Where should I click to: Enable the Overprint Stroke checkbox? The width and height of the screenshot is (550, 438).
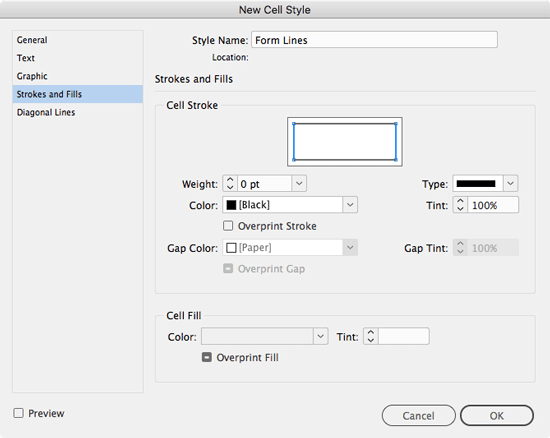click(x=228, y=225)
